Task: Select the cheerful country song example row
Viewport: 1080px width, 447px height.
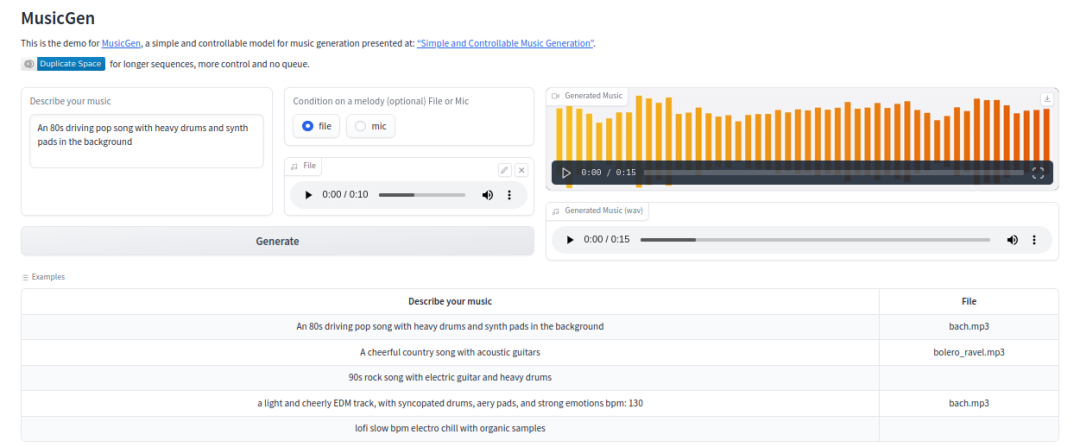Action: (x=450, y=352)
